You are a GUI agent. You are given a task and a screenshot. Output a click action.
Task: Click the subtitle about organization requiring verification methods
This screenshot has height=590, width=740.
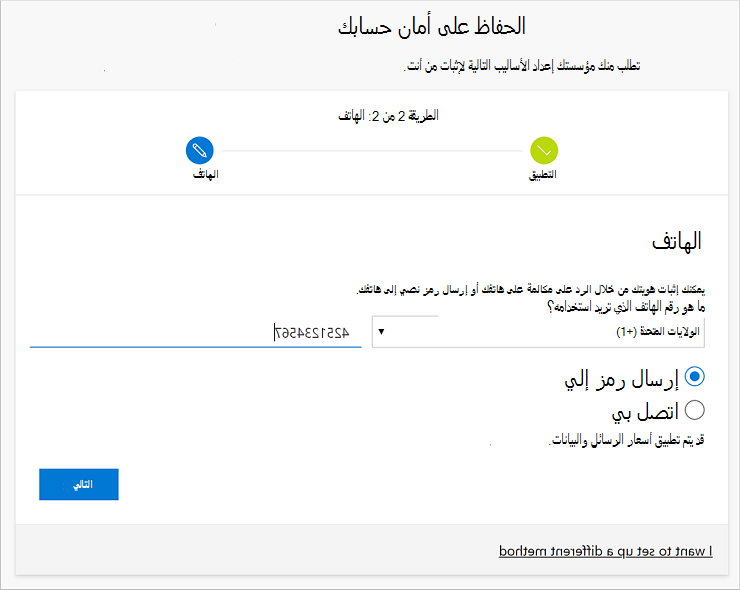(x=521, y=66)
